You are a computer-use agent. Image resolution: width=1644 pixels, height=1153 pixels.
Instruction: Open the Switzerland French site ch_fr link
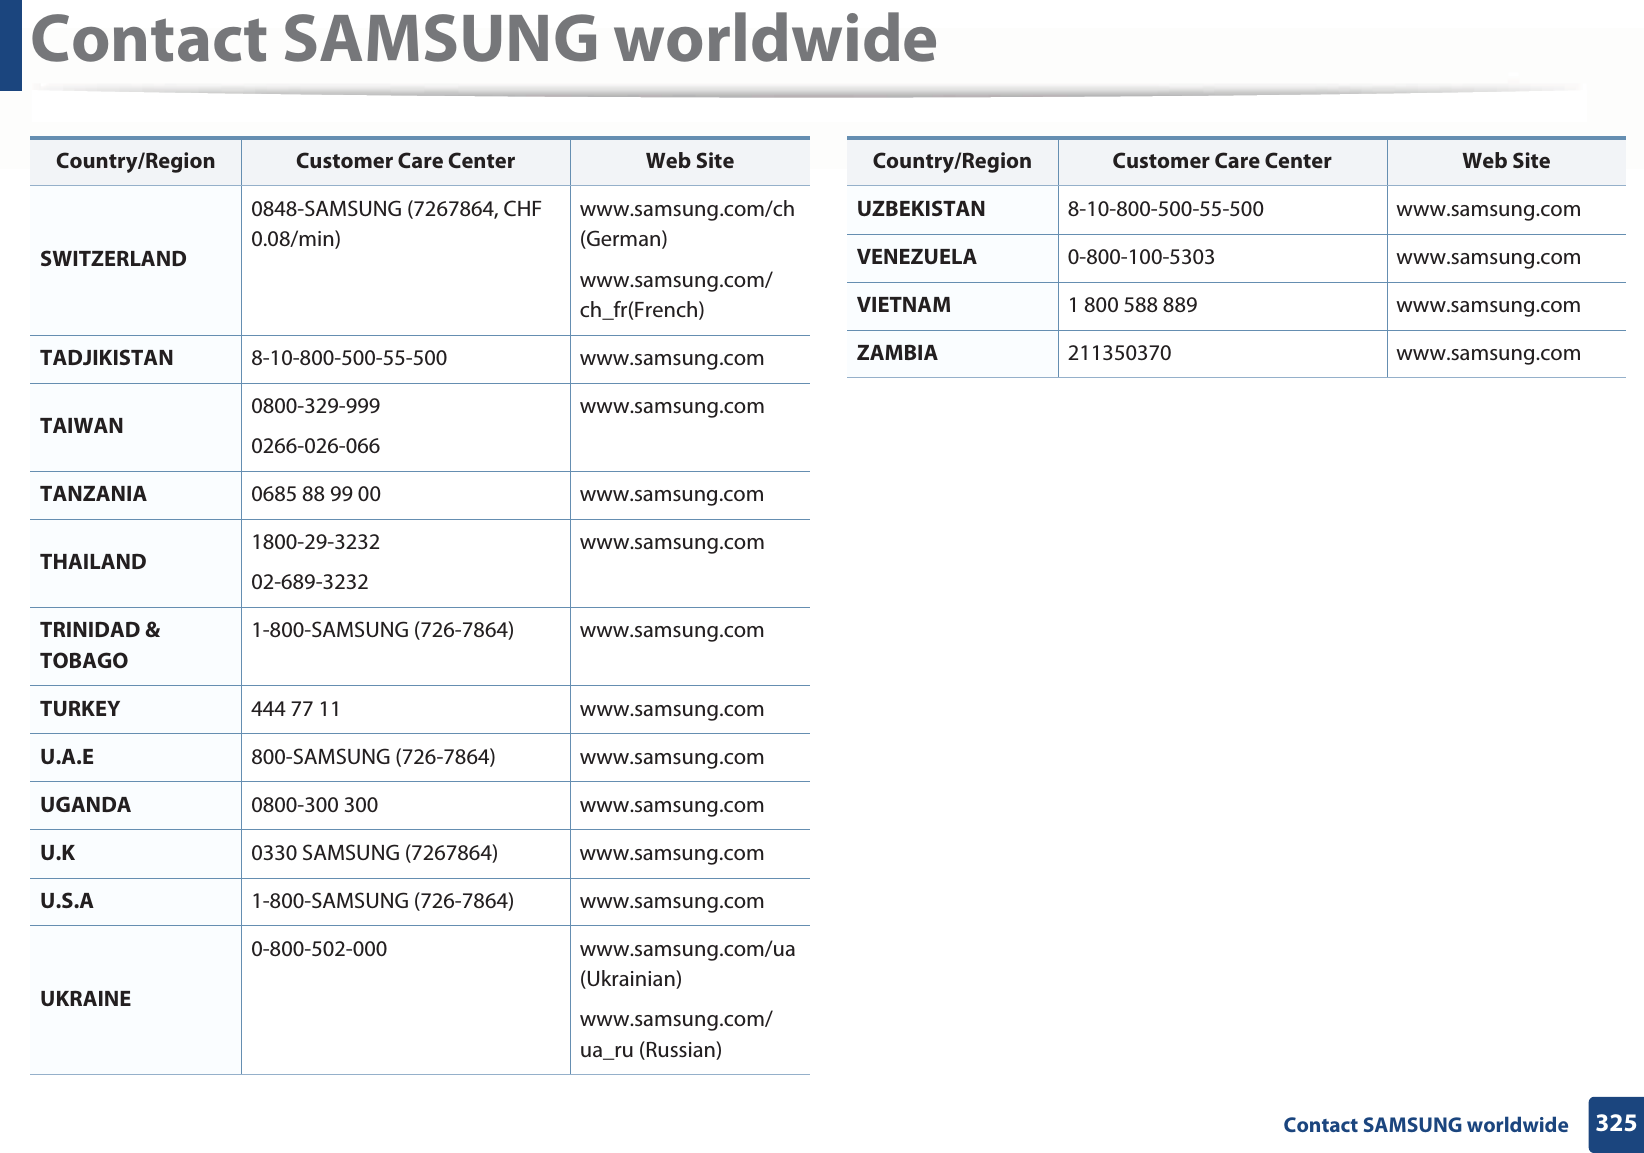[x=676, y=295]
